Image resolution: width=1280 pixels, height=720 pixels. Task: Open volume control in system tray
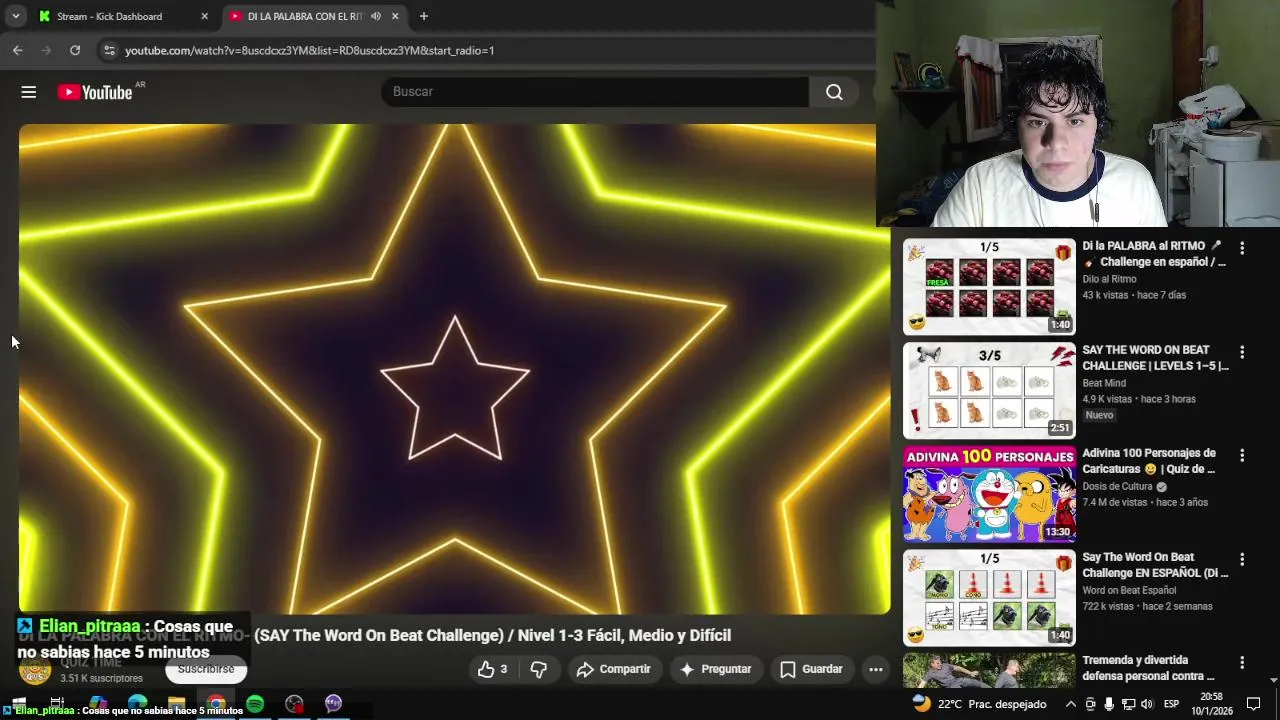pyautogui.click(x=1148, y=704)
